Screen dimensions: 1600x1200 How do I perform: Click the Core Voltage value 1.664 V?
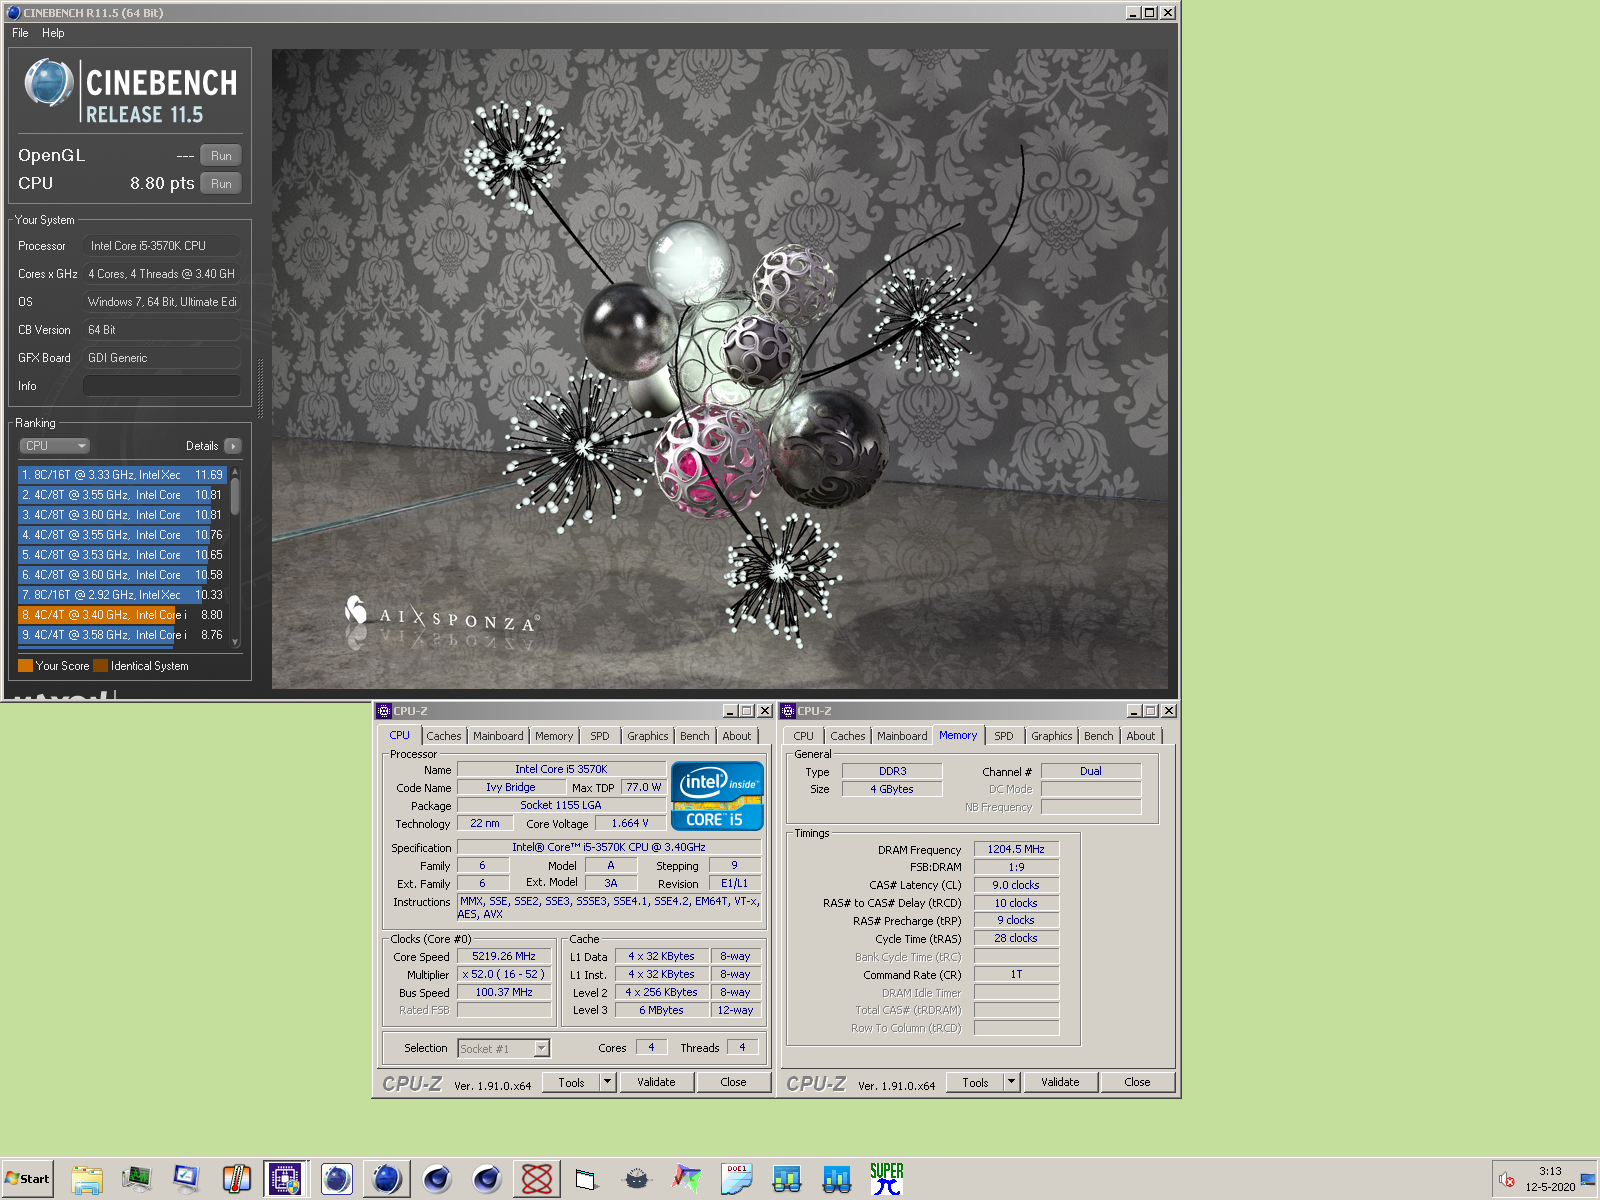coord(630,823)
